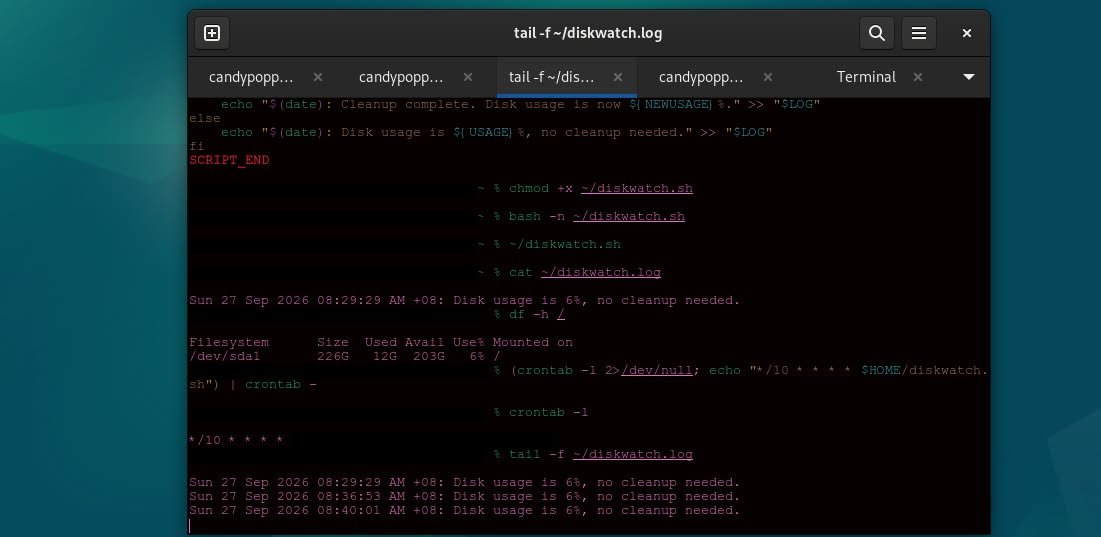Click the '*/10 * * * *' crontab output line
Viewport: 1101px width, 537px height.
coord(236,440)
